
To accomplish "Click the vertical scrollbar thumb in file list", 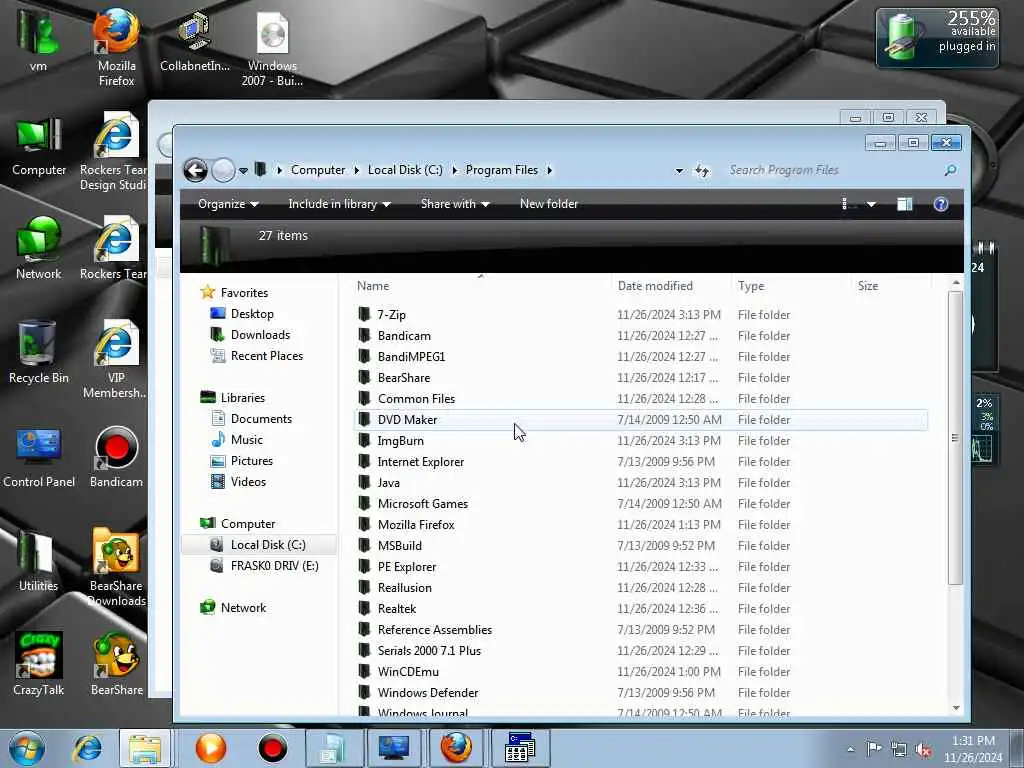I will pyautogui.click(x=955, y=438).
